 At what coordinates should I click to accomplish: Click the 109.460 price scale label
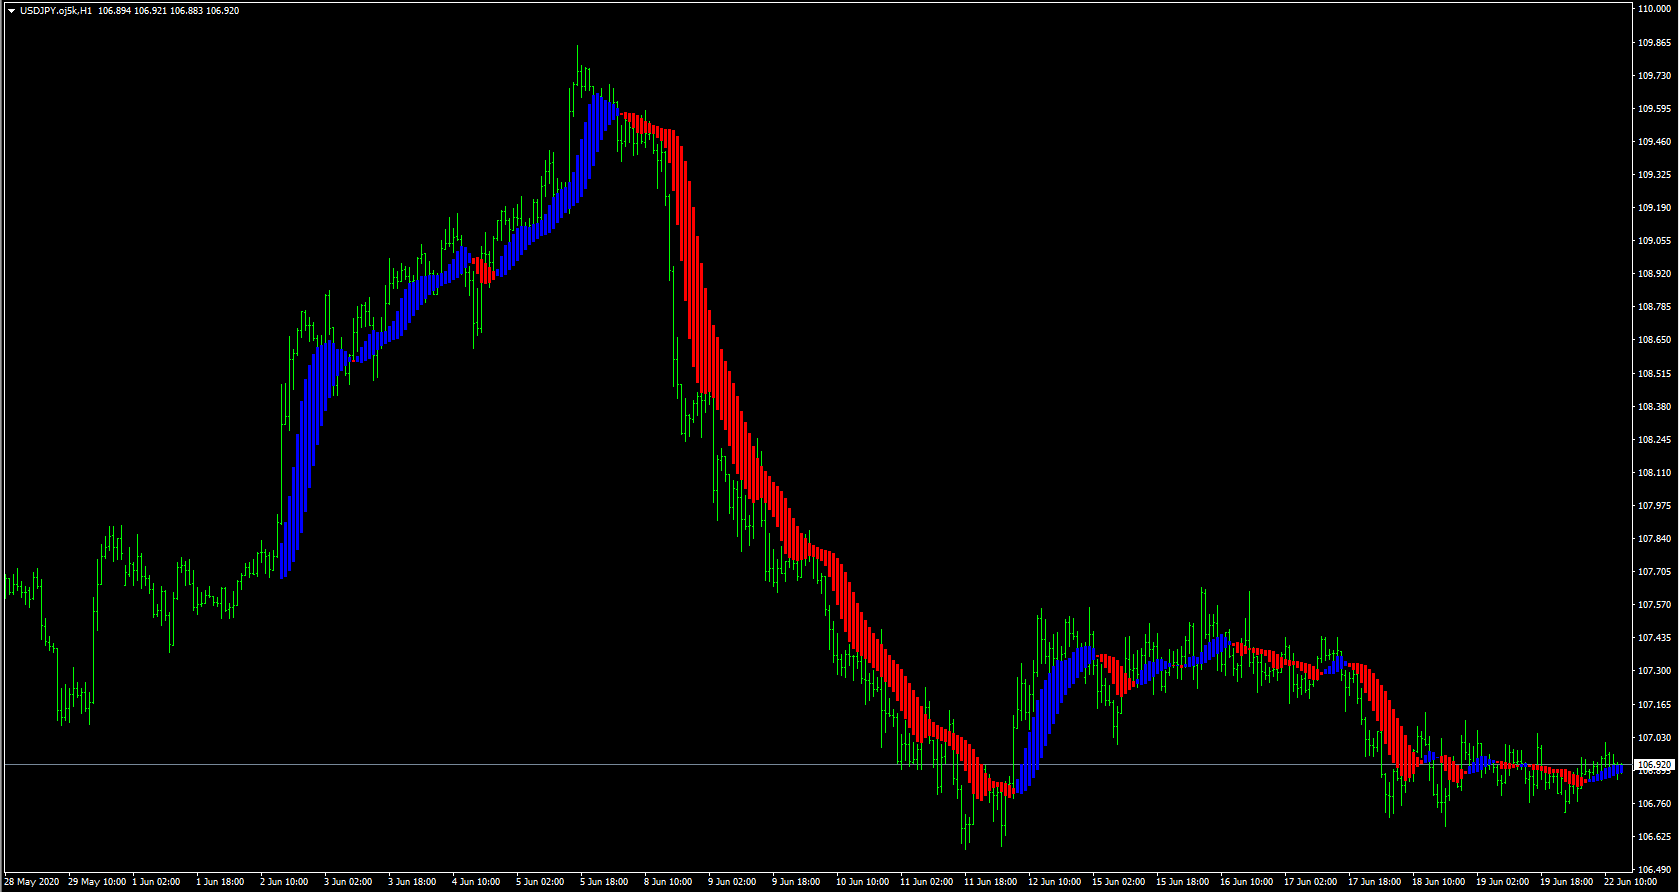[x=1654, y=141]
